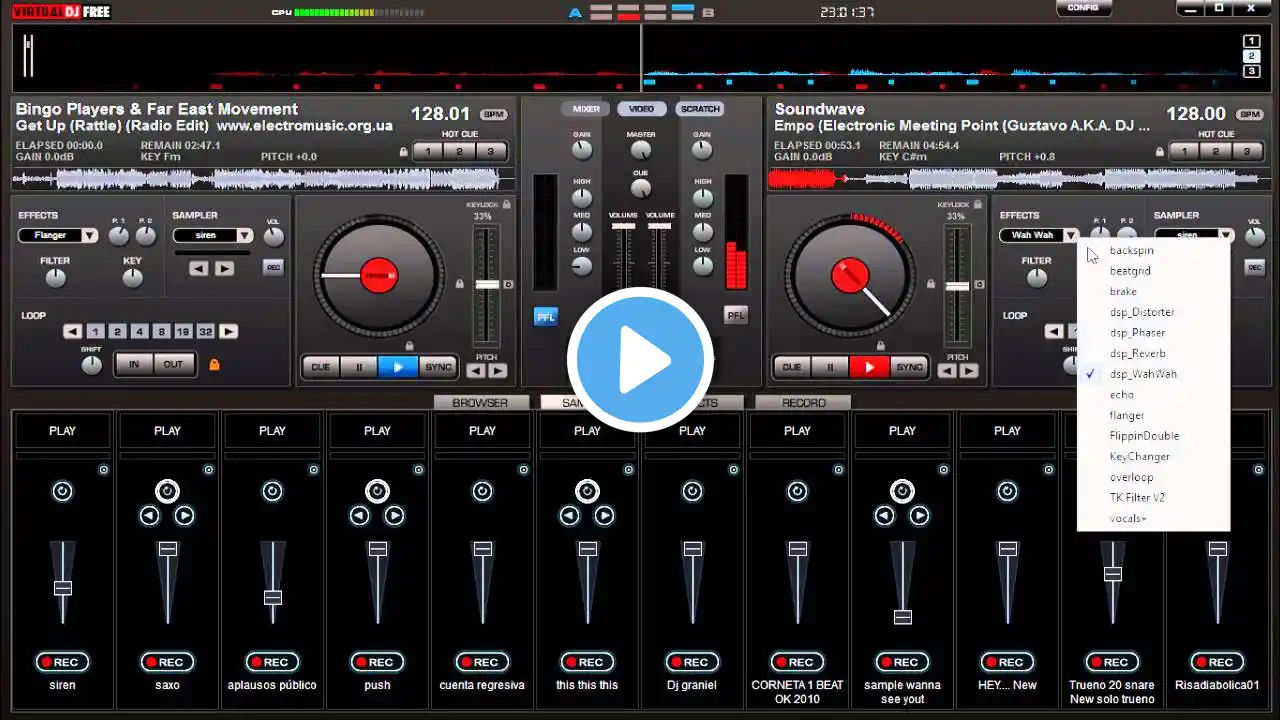Click the left deck CUE button
Screen dimensions: 1280x720
321,367
